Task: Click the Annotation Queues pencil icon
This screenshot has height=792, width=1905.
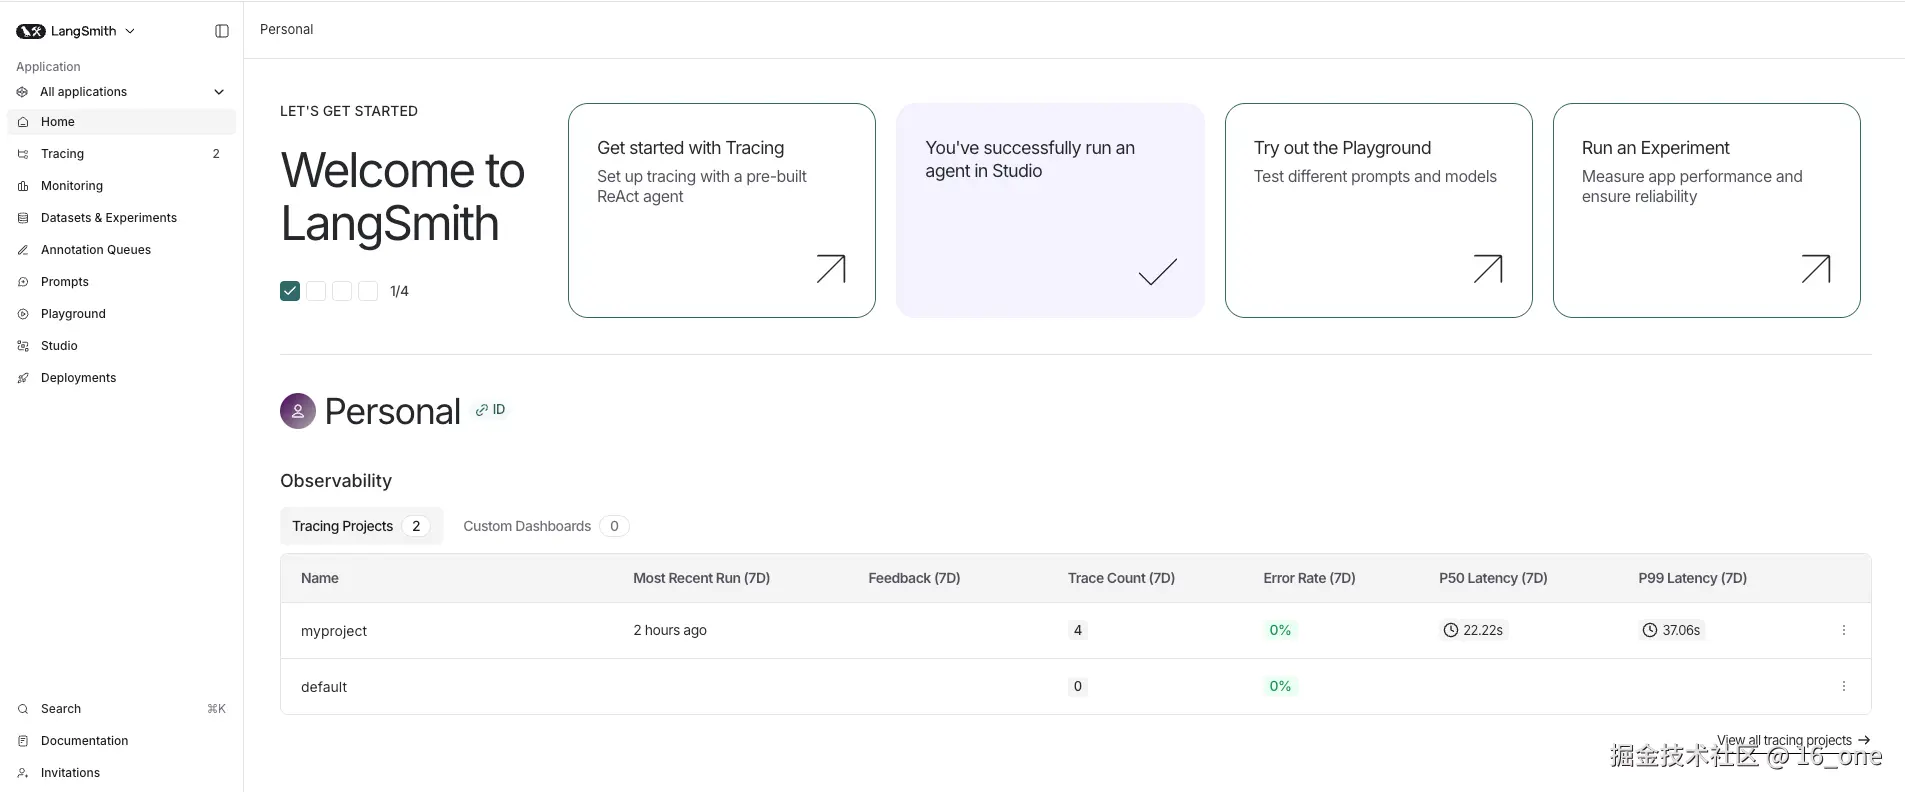Action: 22,250
